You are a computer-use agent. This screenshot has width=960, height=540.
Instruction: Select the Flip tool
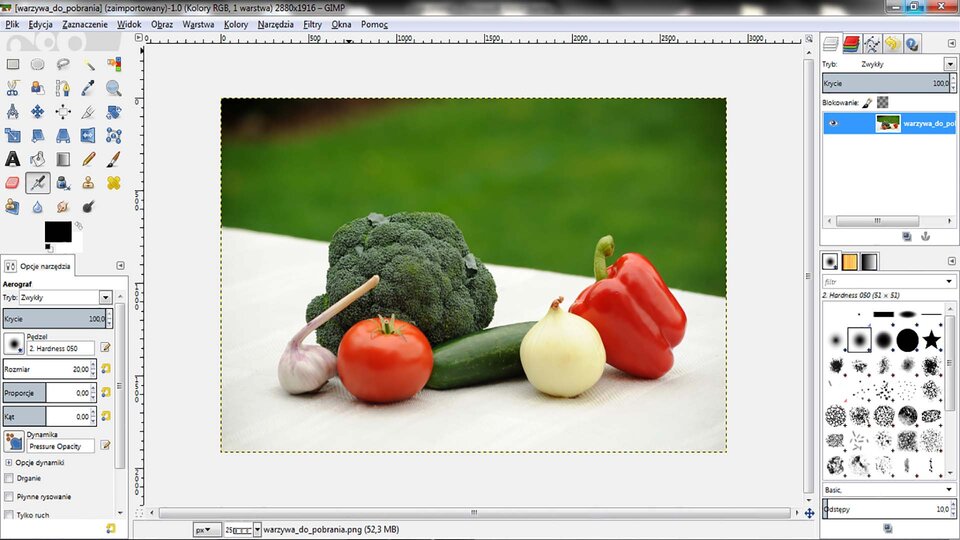tap(88, 135)
